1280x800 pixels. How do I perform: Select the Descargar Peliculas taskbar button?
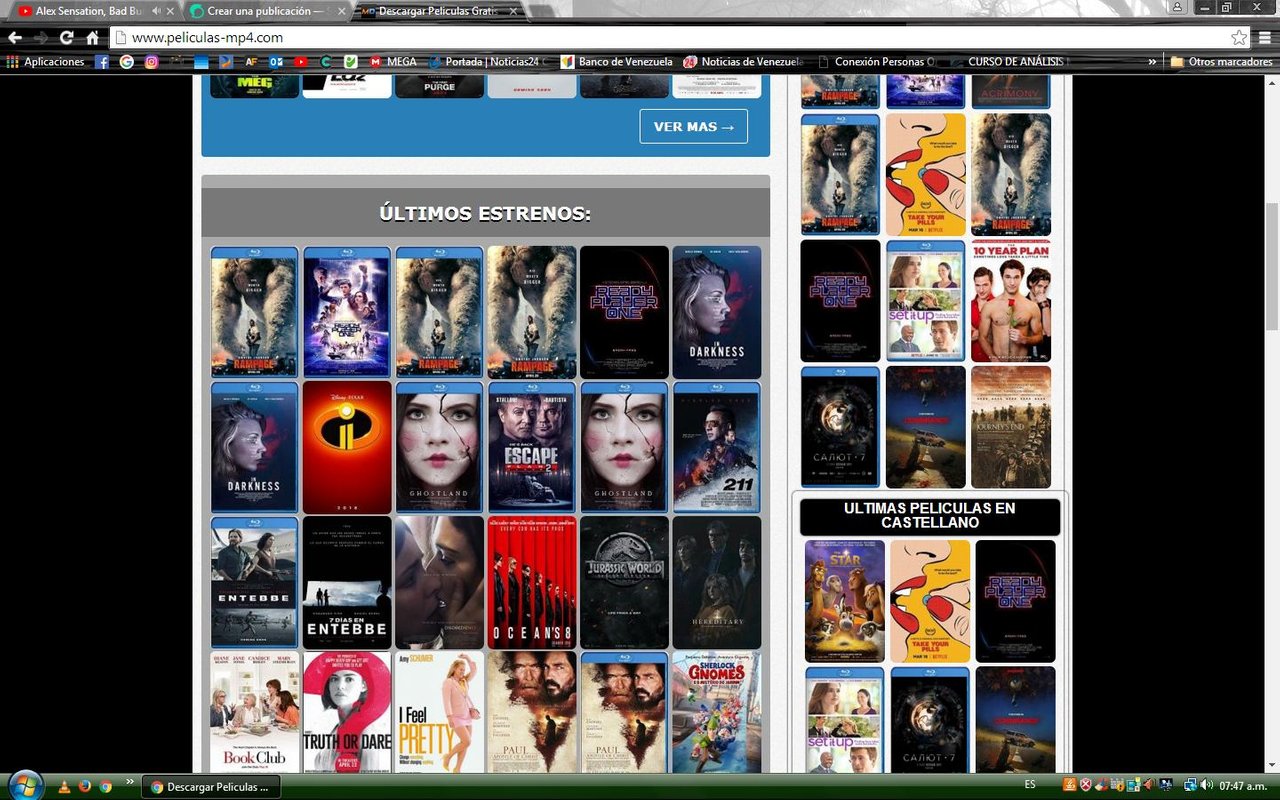point(211,787)
